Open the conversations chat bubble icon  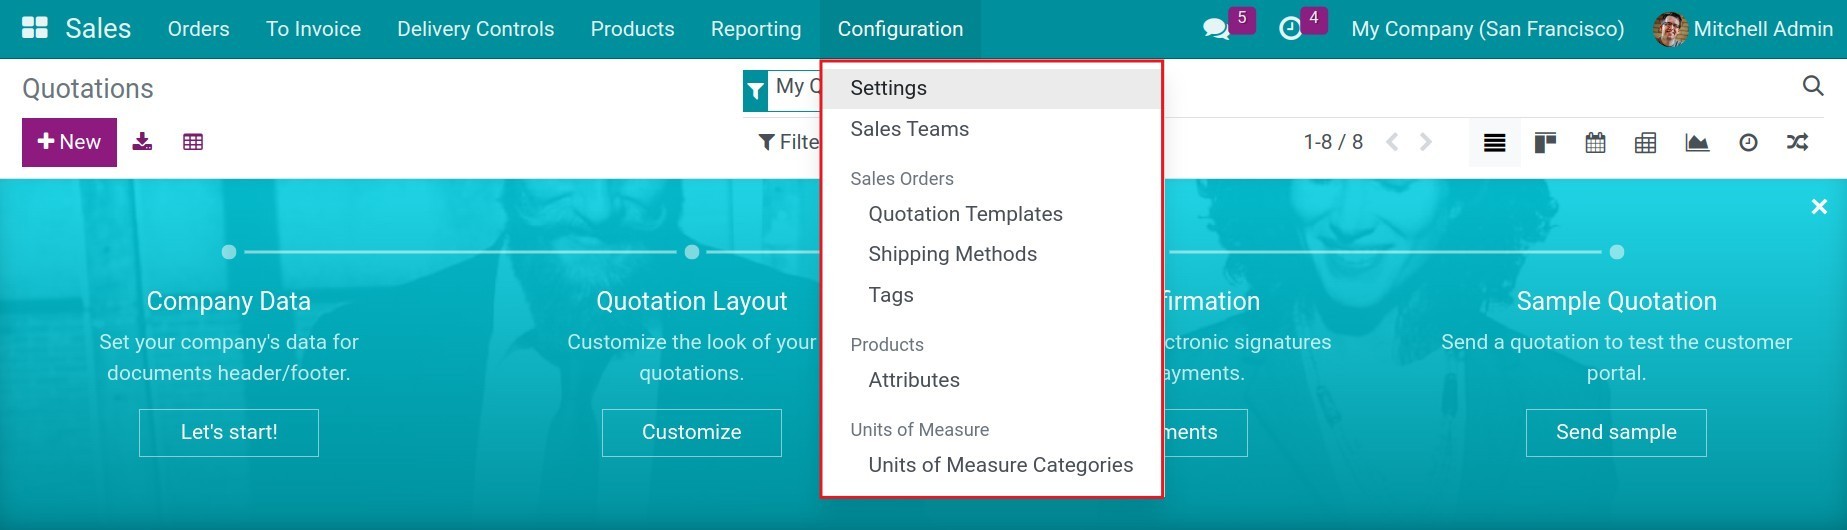point(1216,29)
